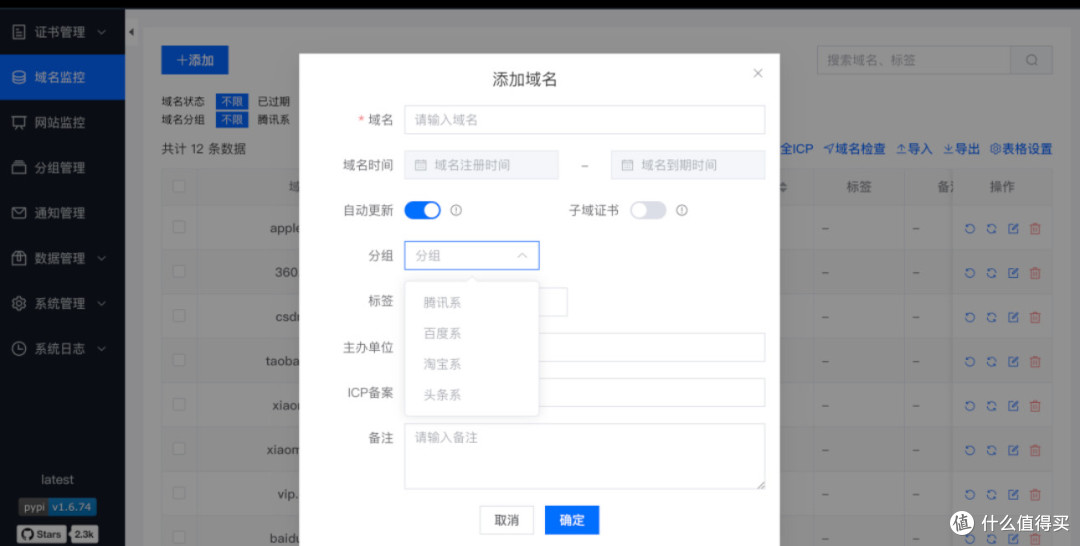Click the edit icon in xiaor row
The image size is (1080, 546).
[1013, 406]
